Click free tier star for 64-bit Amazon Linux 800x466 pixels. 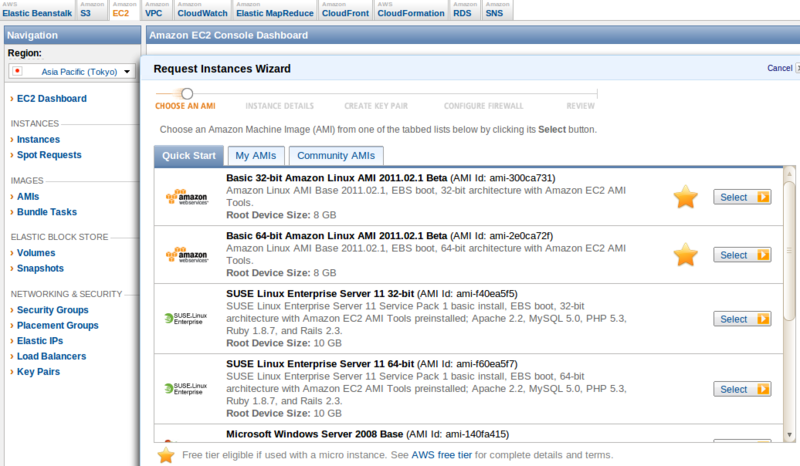point(685,255)
